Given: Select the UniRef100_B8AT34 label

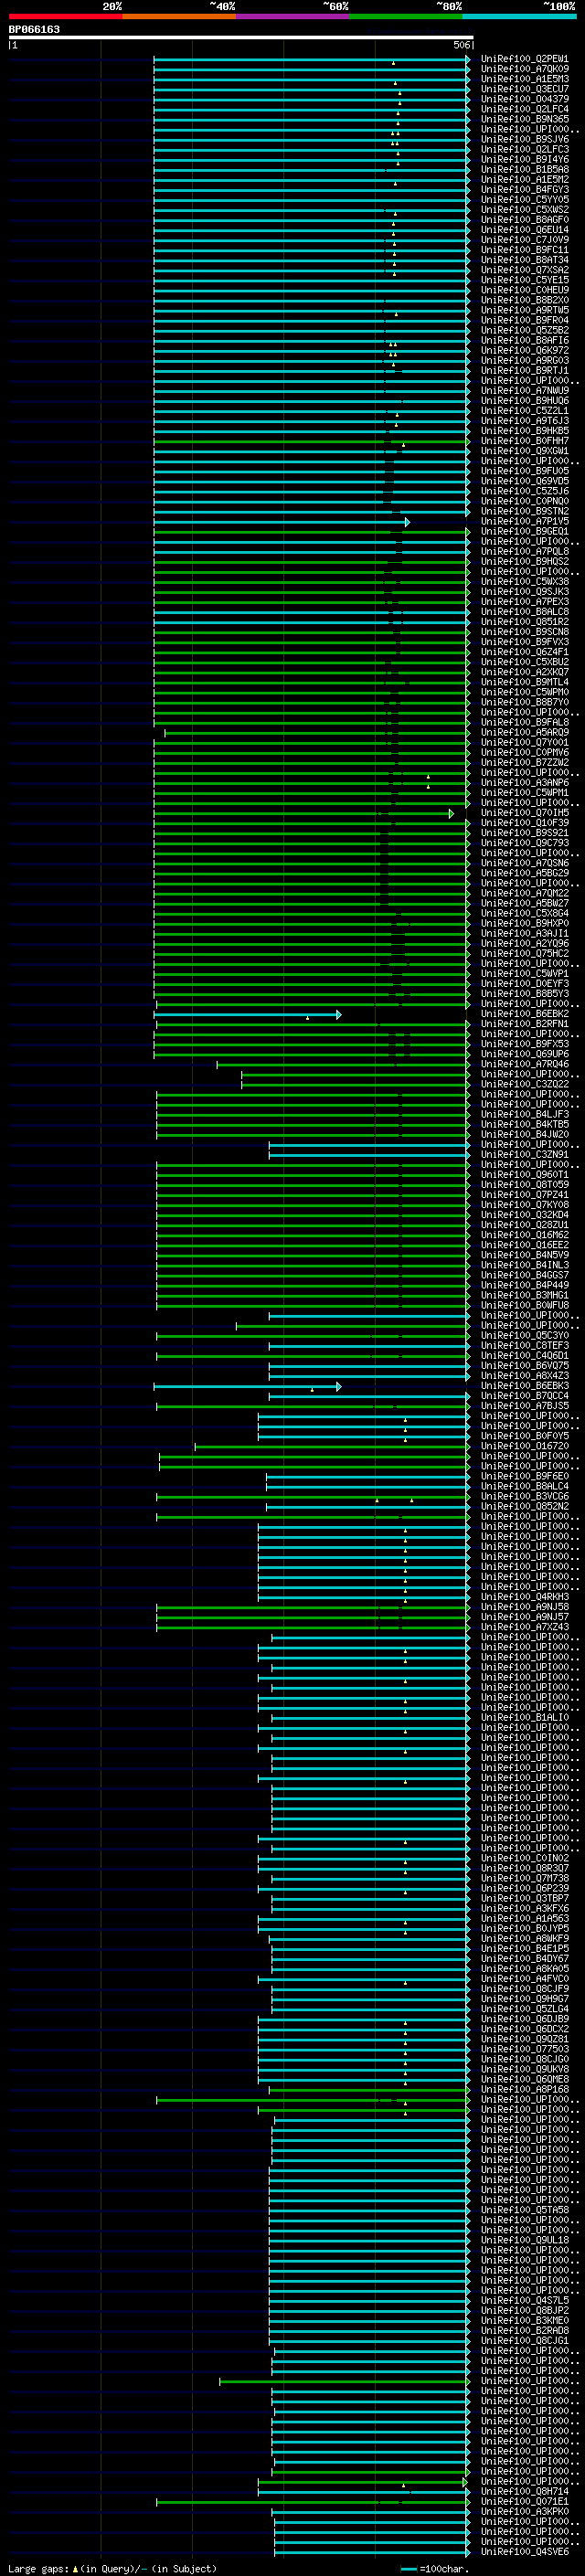Looking at the screenshot, I should (524, 260).
